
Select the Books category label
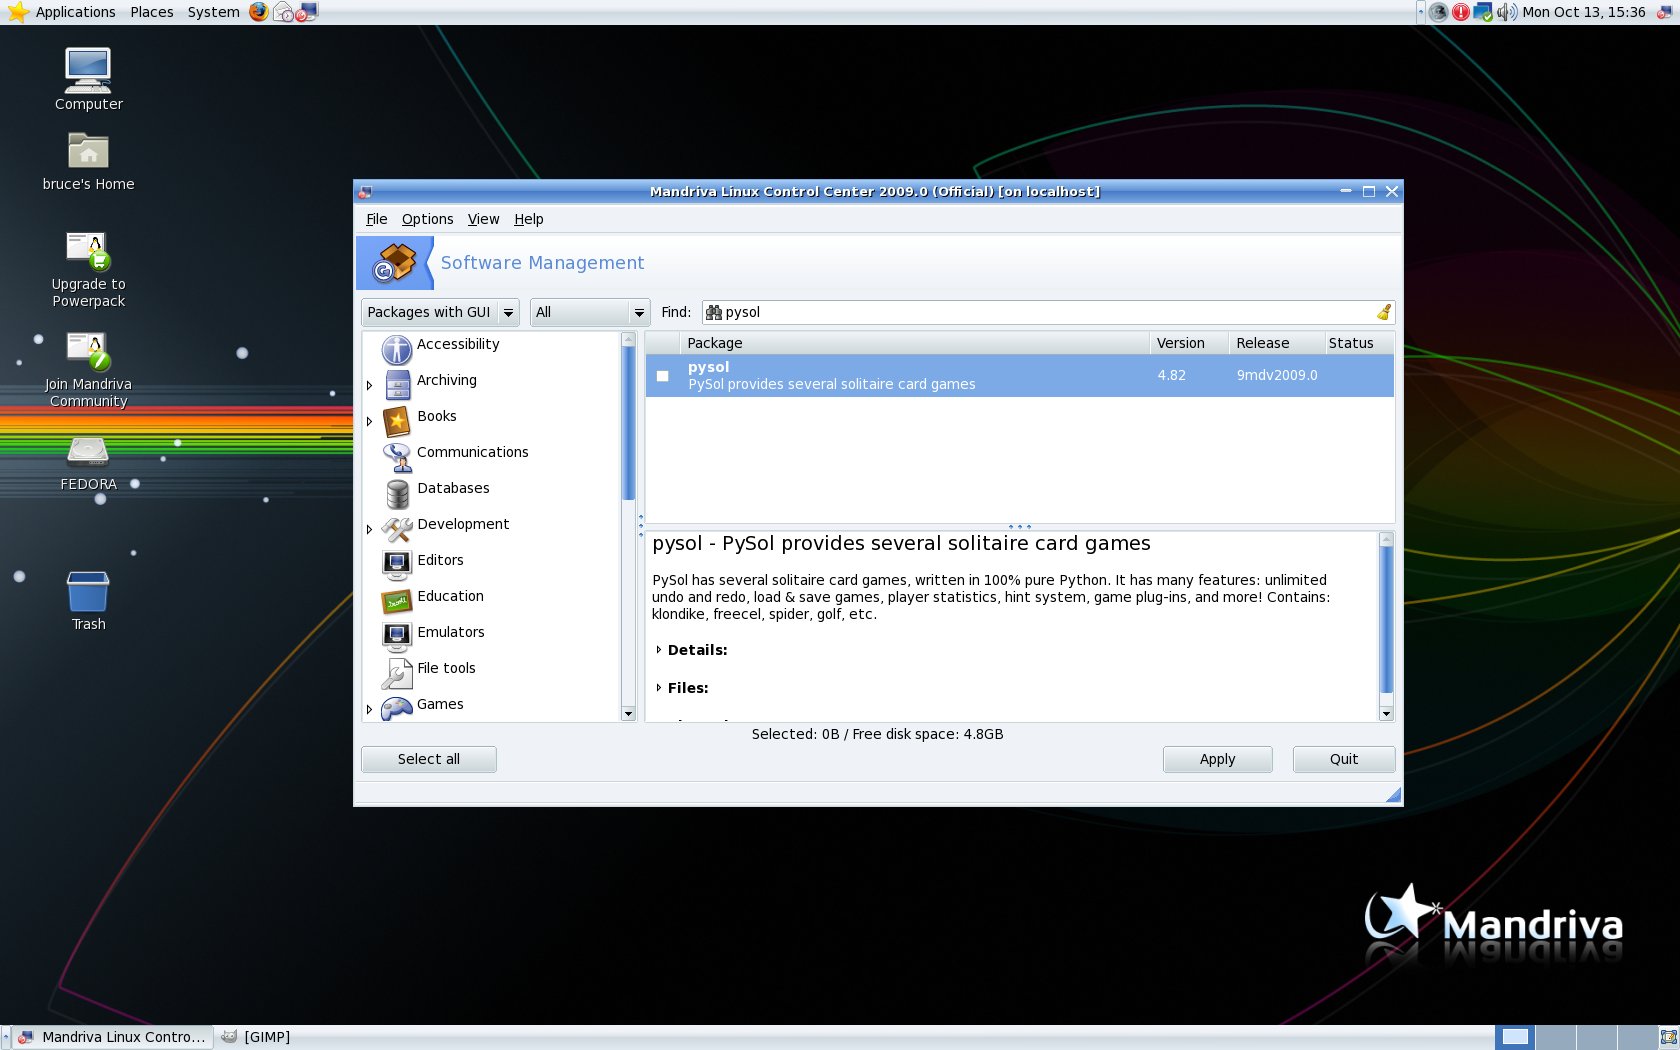(x=437, y=416)
